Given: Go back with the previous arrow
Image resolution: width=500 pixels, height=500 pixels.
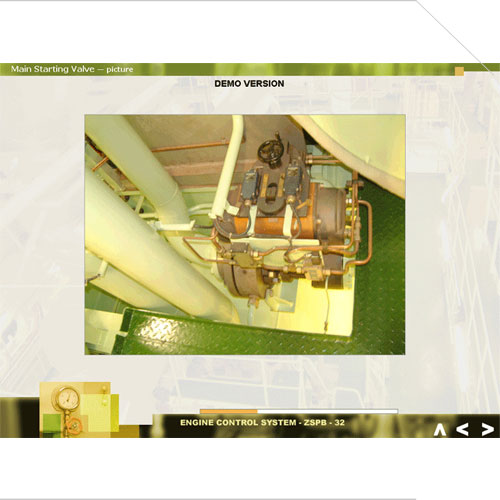Looking at the screenshot, I should coord(462,429).
